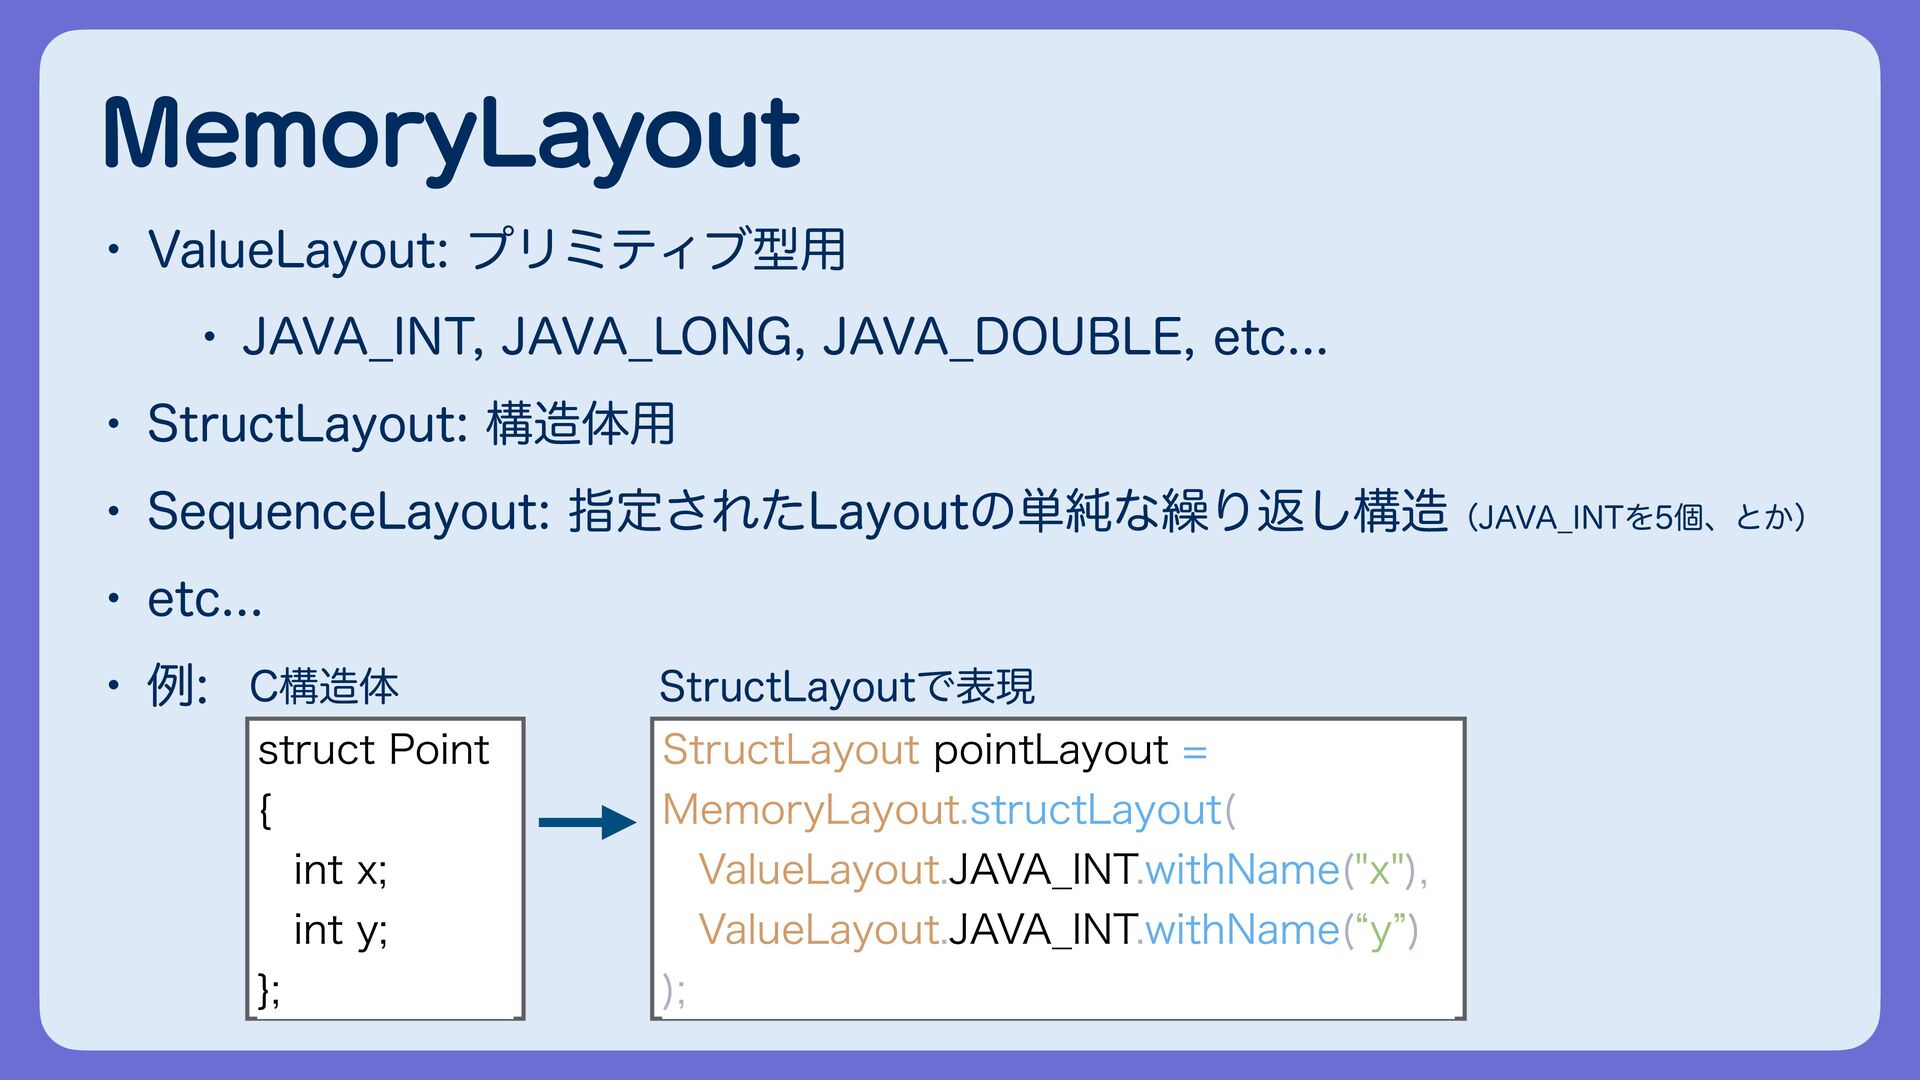Viewport: 1920px width, 1080px height.
Task: Click the etc... bullet item
Action: point(205,599)
